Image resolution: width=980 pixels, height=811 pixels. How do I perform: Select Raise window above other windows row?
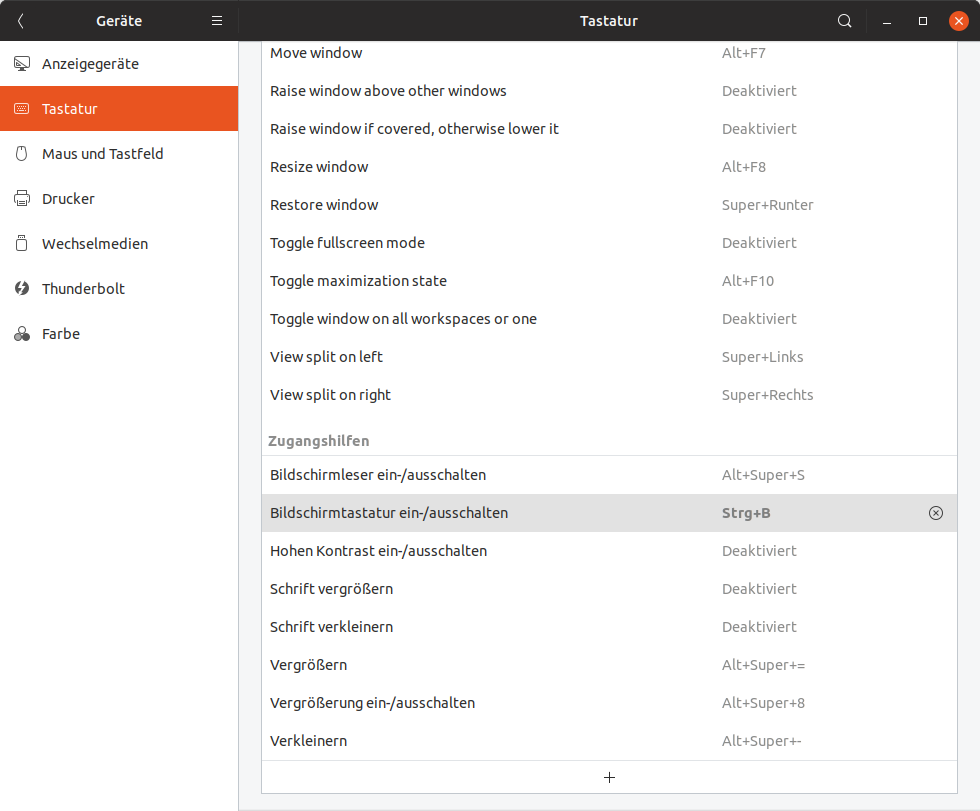click(x=609, y=91)
